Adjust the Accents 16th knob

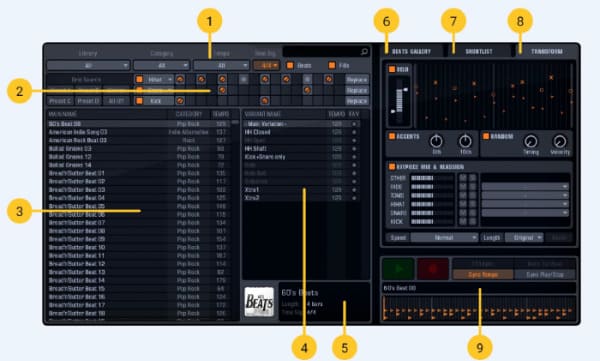[x=465, y=141]
